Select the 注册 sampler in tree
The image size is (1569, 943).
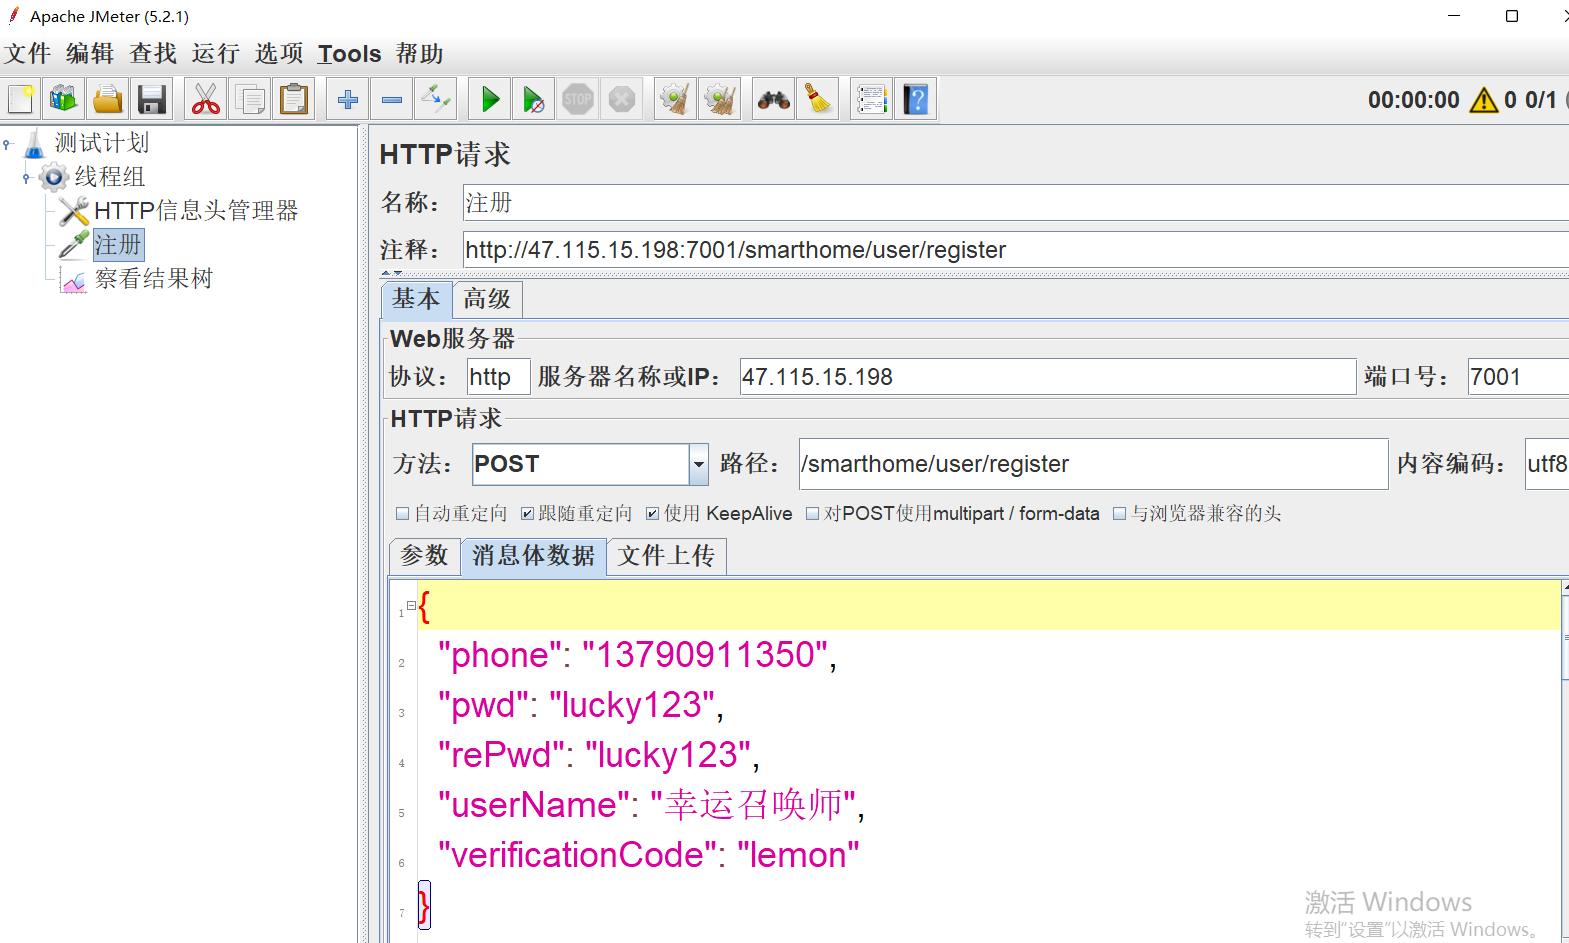click(118, 245)
